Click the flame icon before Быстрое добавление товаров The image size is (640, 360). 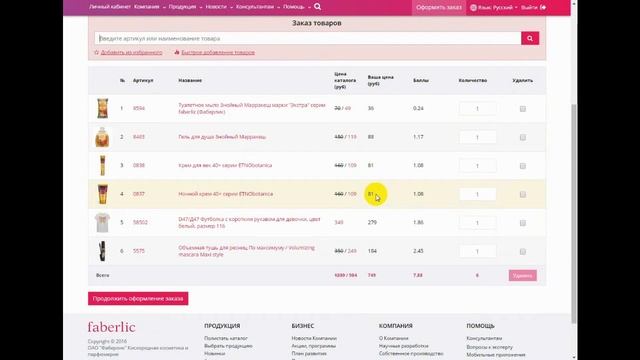point(177,52)
